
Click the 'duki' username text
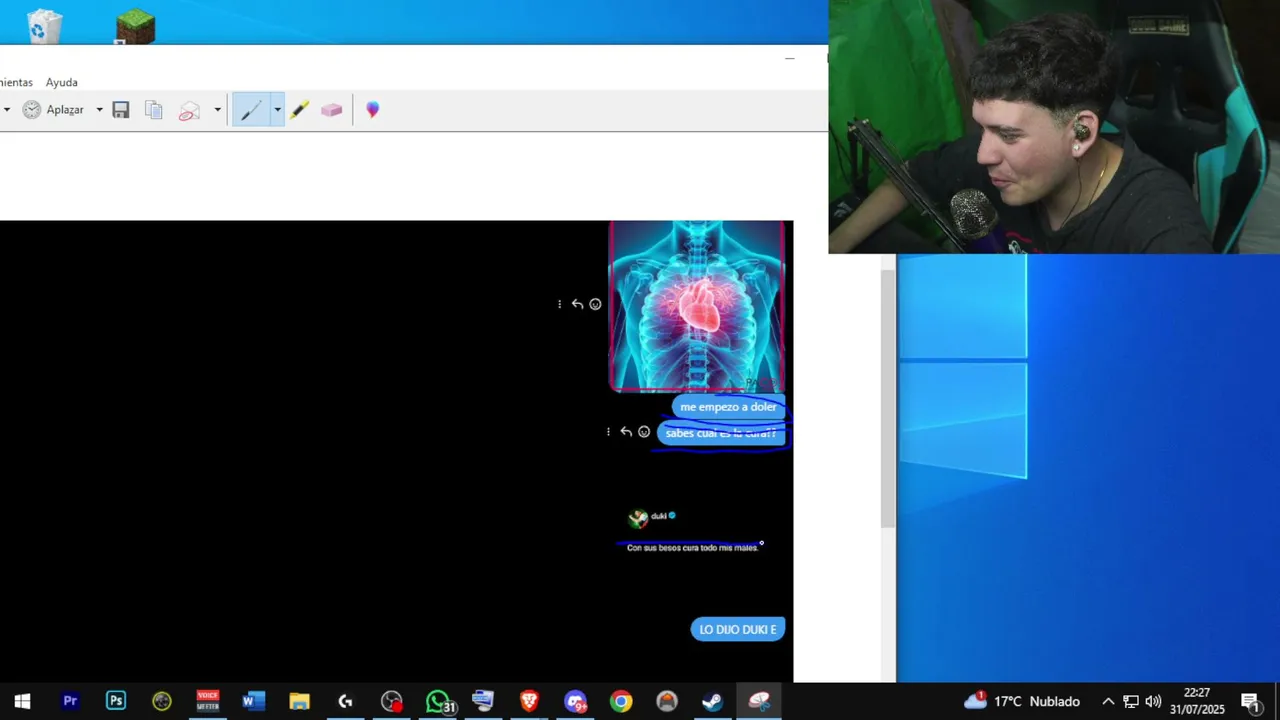[x=658, y=516]
